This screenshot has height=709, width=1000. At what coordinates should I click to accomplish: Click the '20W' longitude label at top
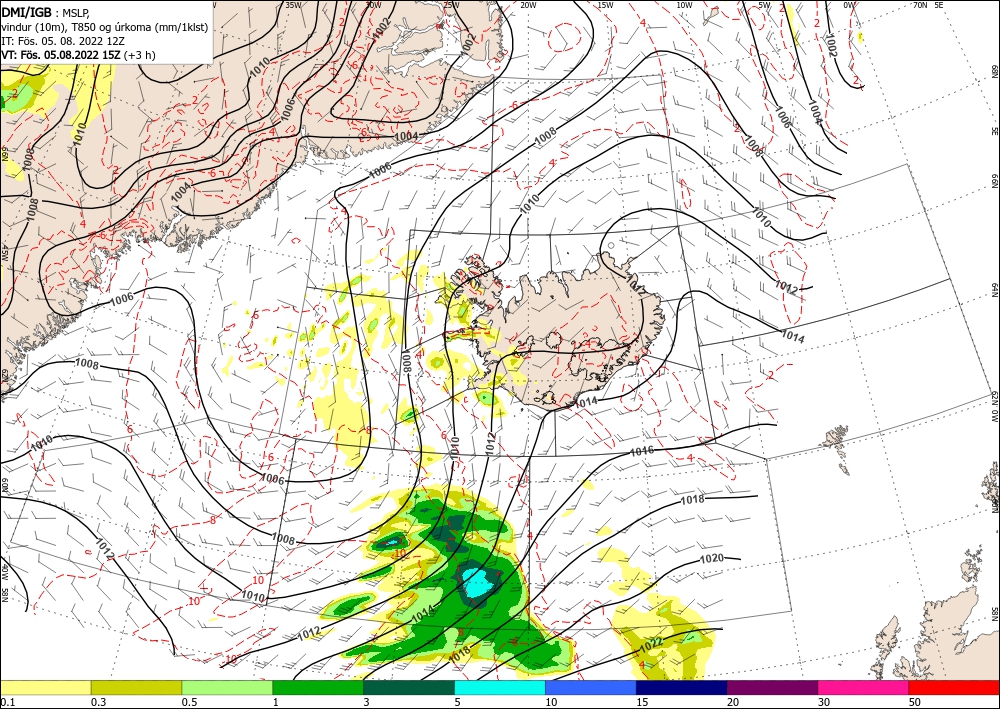point(527,5)
